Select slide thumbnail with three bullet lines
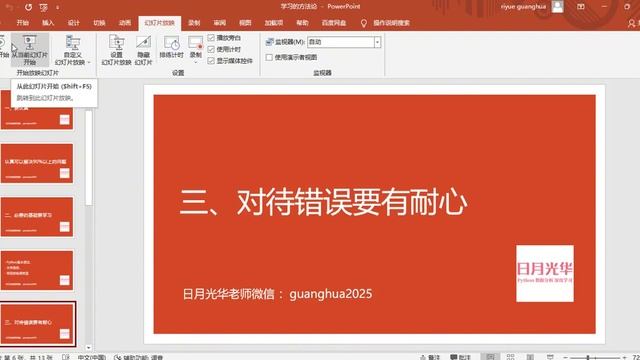 click(37, 271)
